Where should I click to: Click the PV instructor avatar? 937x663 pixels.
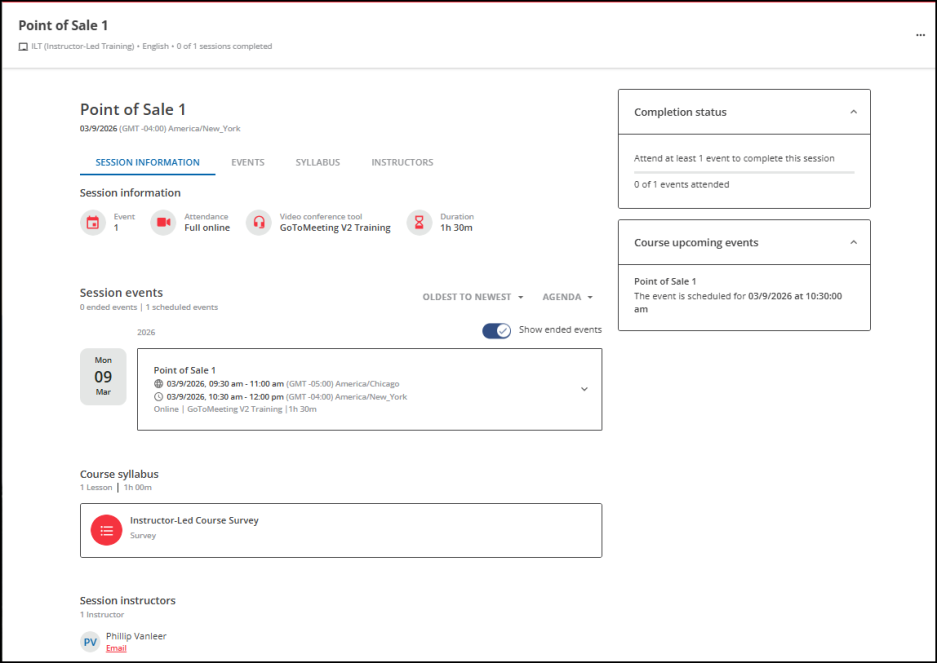coord(90,642)
